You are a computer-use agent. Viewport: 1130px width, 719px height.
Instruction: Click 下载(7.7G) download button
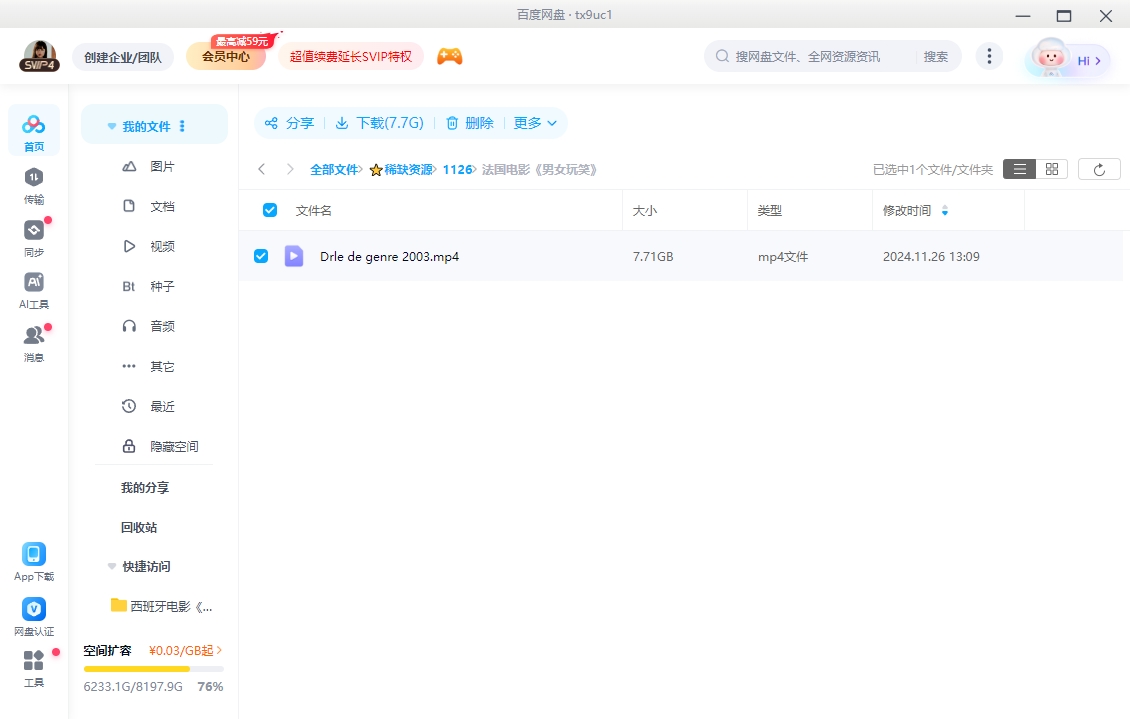coord(379,123)
